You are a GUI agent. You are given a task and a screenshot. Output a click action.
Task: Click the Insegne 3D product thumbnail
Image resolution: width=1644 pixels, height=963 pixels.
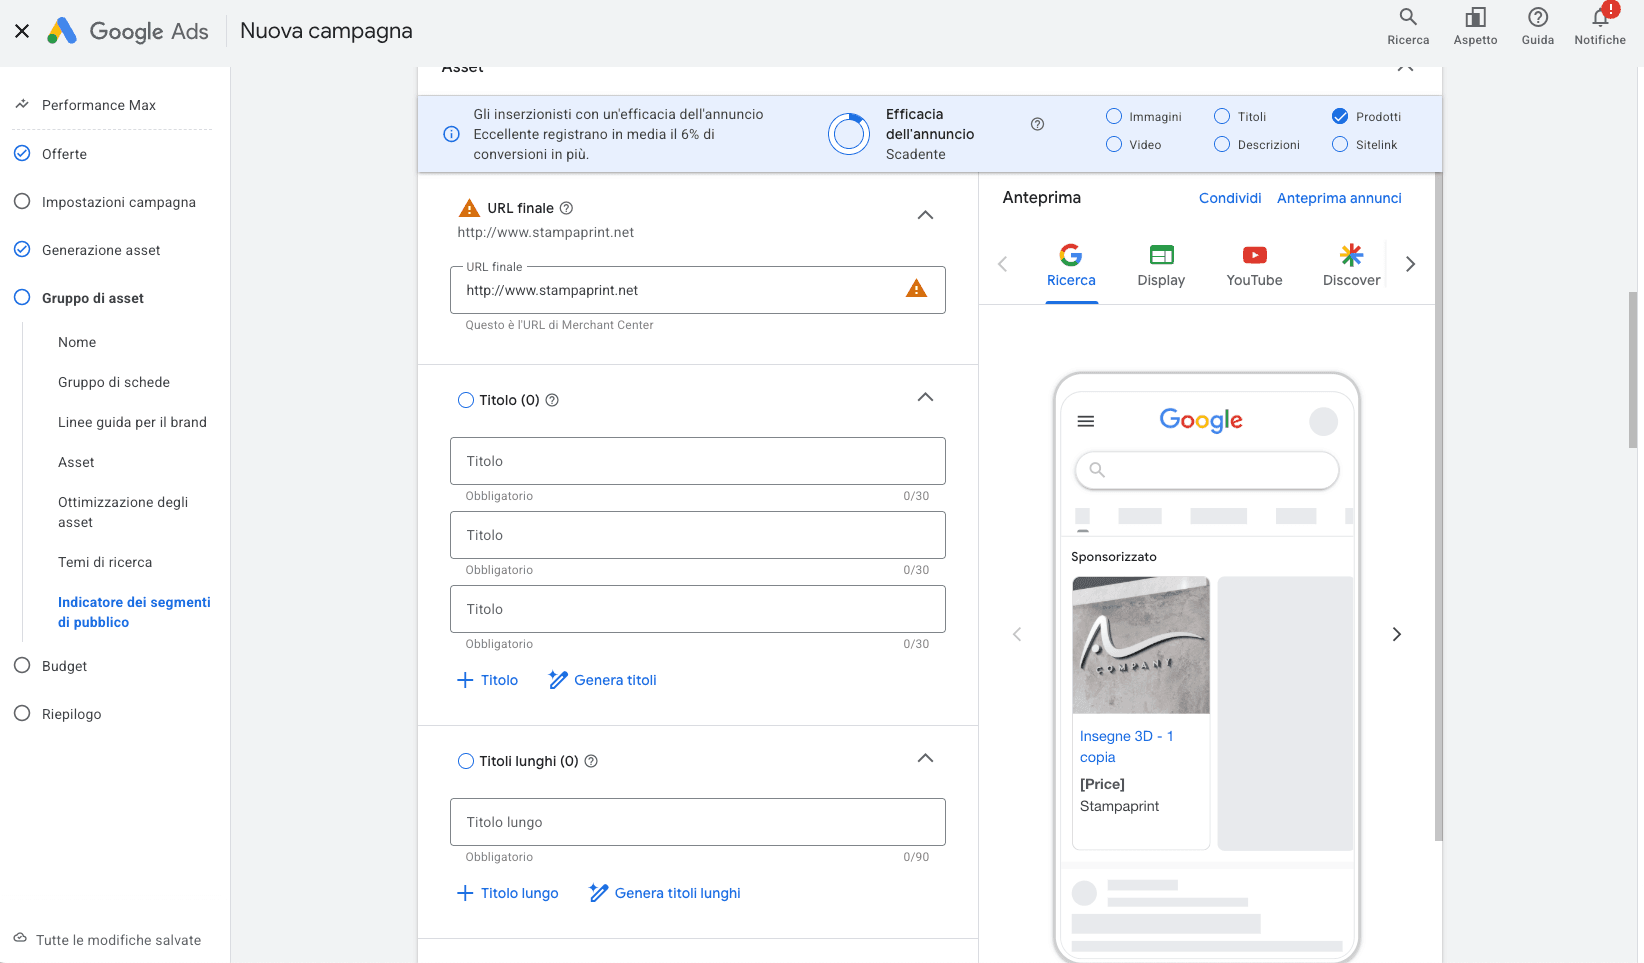point(1141,645)
